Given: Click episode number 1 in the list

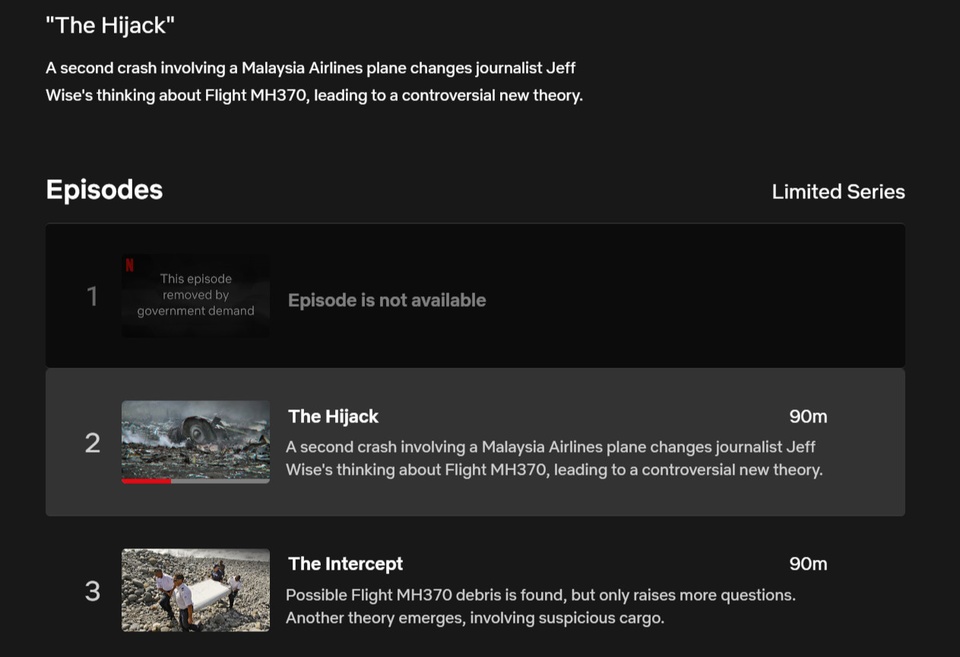Looking at the screenshot, I should pyautogui.click(x=92, y=296).
